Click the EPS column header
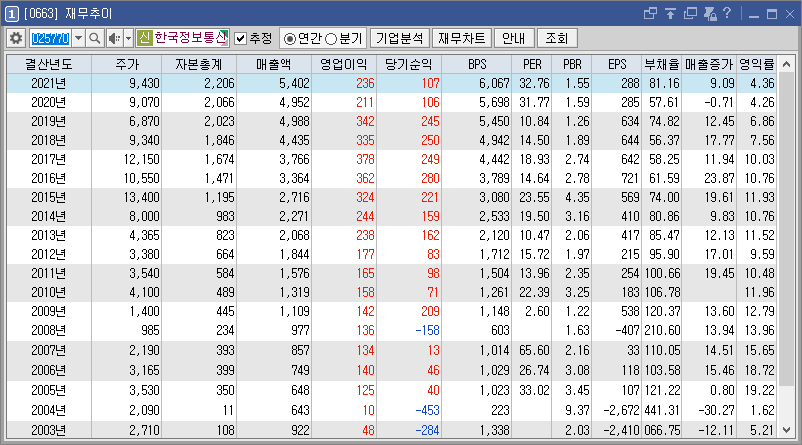This screenshot has width=802, height=445. pyautogui.click(x=617, y=64)
